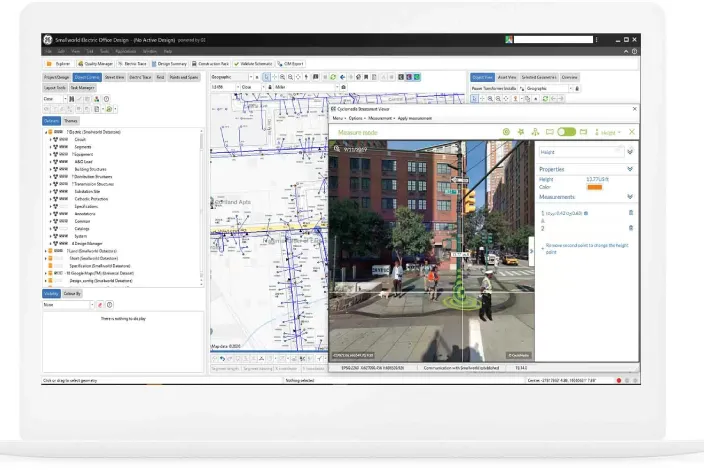The width and height of the screenshot is (704, 470).
Task: Expand the Circuit tree node
Action: pos(50,140)
